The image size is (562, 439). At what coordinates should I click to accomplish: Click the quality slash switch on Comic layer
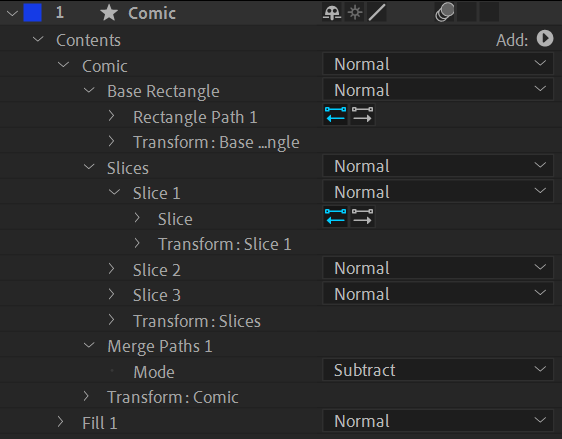point(377,13)
